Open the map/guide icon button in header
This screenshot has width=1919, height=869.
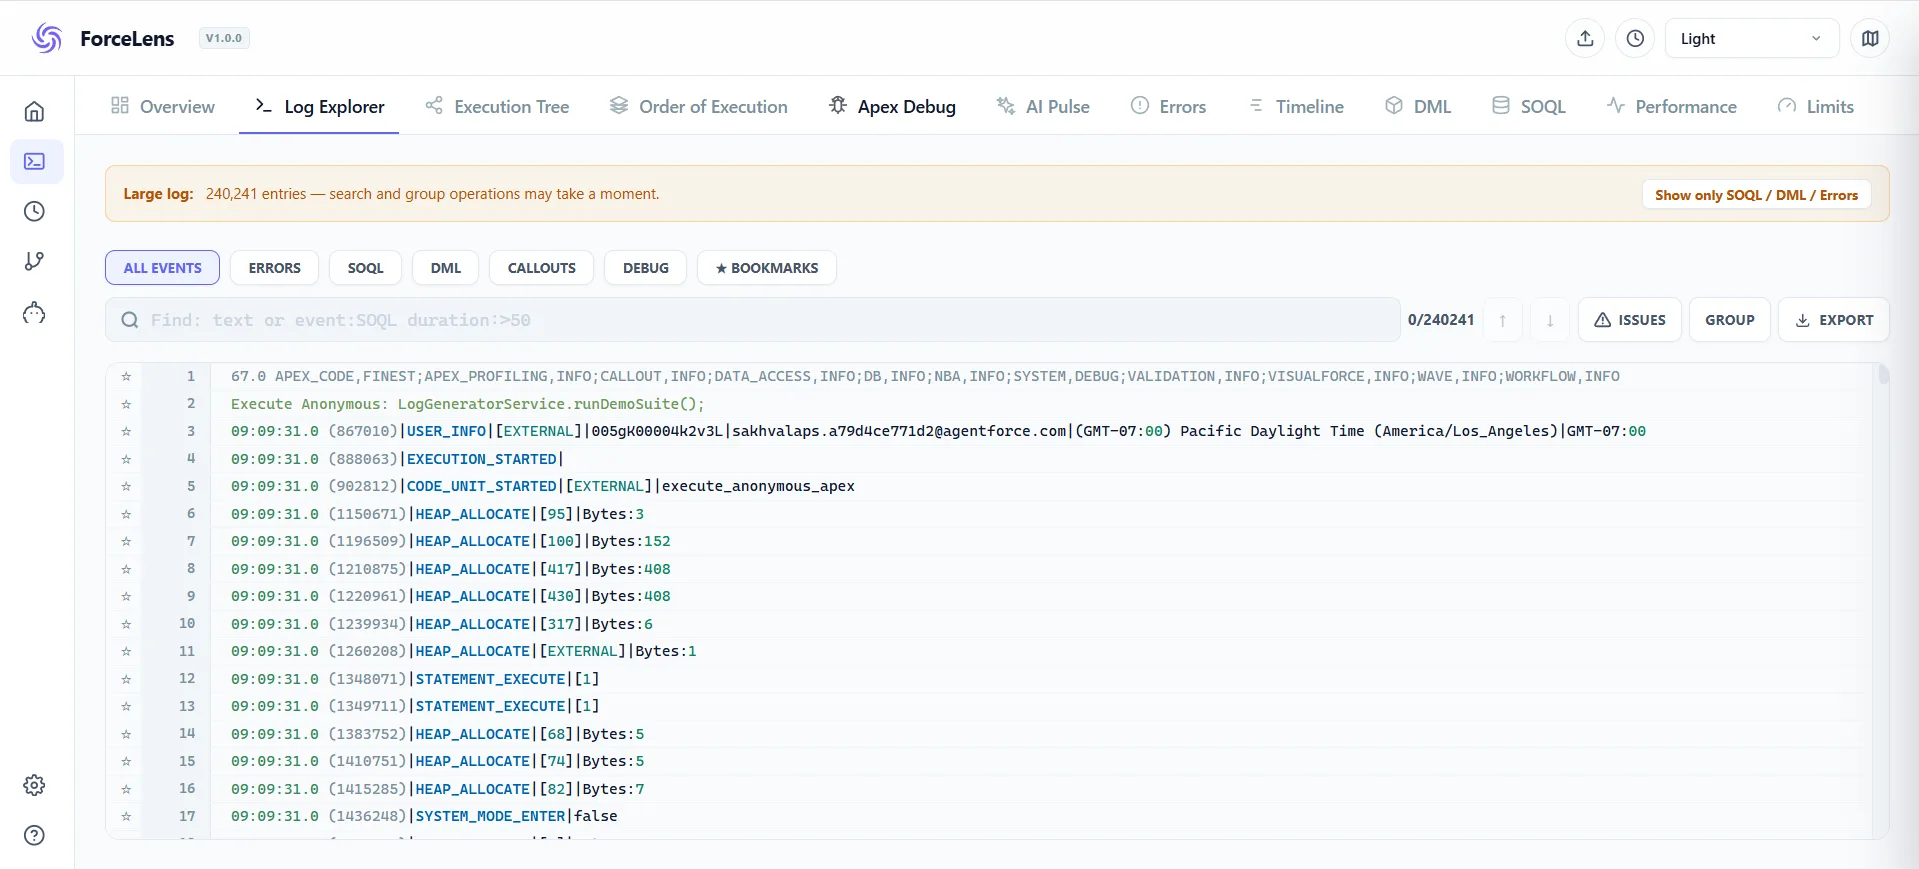(1870, 38)
